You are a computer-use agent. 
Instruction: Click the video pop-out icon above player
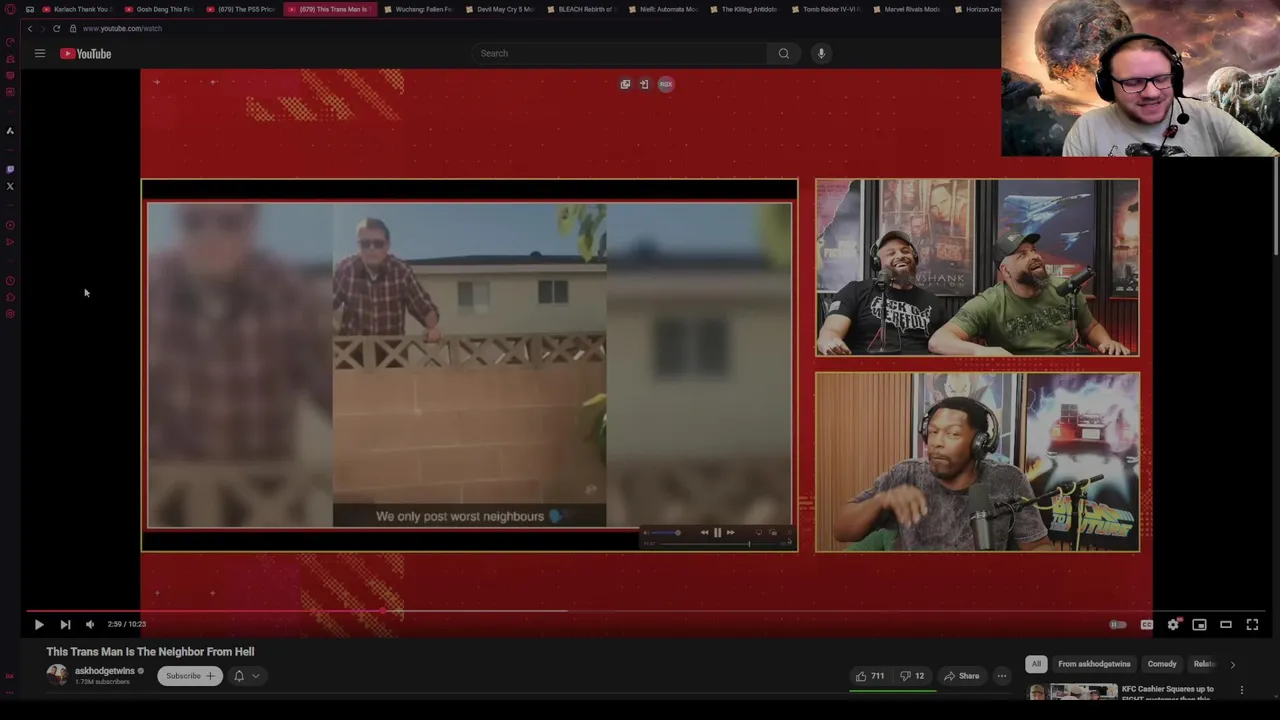[625, 84]
